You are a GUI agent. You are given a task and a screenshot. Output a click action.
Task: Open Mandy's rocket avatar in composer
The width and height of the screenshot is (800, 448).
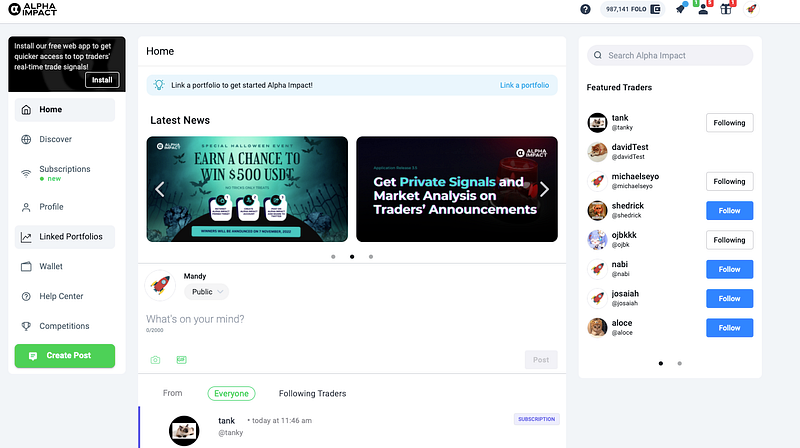point(160,285)
